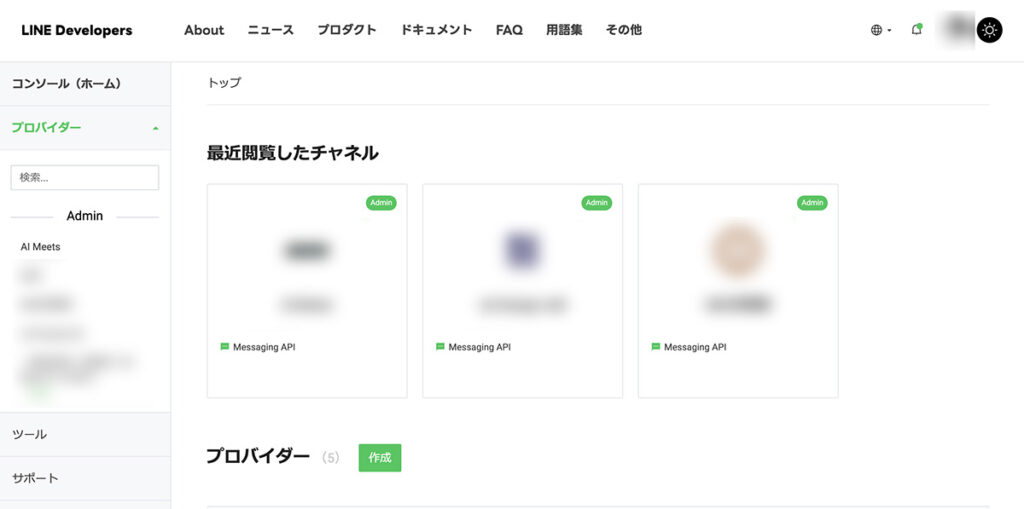Image resolution: width=1024 pixels, height=509 pixels.
Task: Collapse the プロバイダー sidebar section
Action: (x=85, y=127)
